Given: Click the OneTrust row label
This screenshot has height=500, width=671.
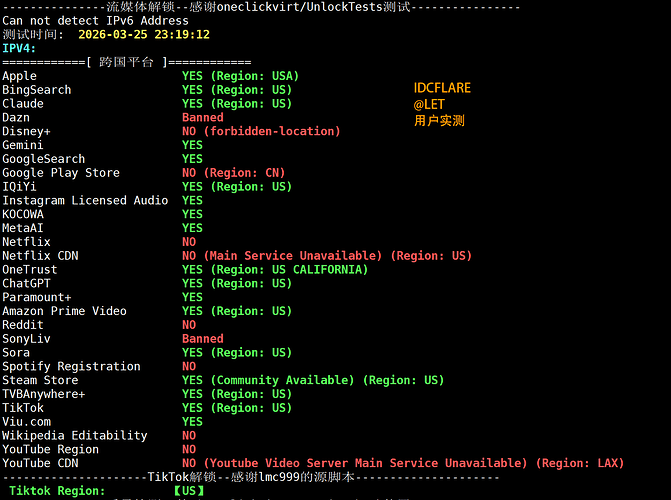Looking at the screenshot, I should click(30, 270).
